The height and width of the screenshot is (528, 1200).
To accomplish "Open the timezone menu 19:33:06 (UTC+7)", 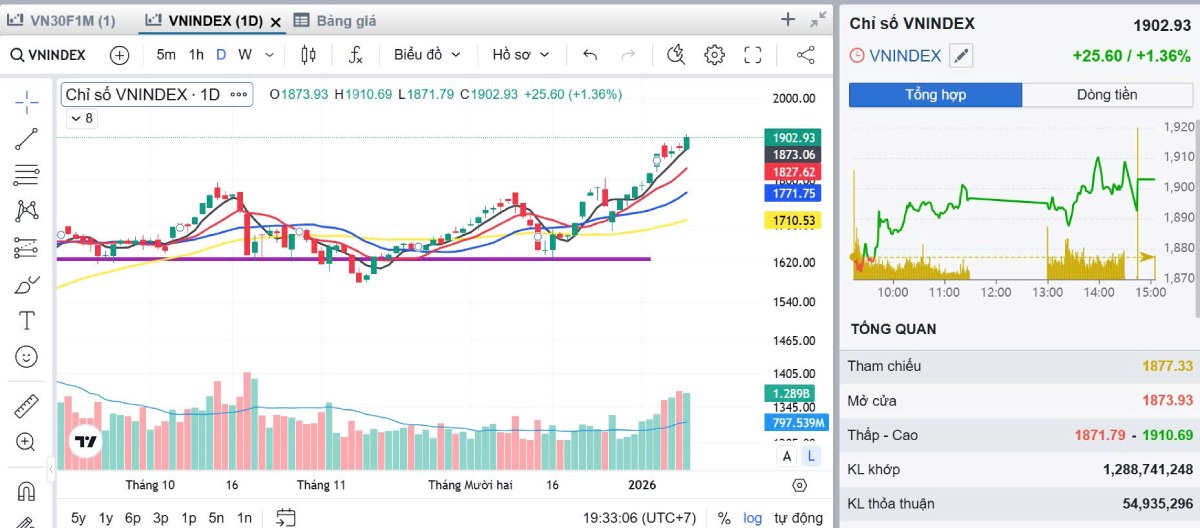I will point(640,518).
